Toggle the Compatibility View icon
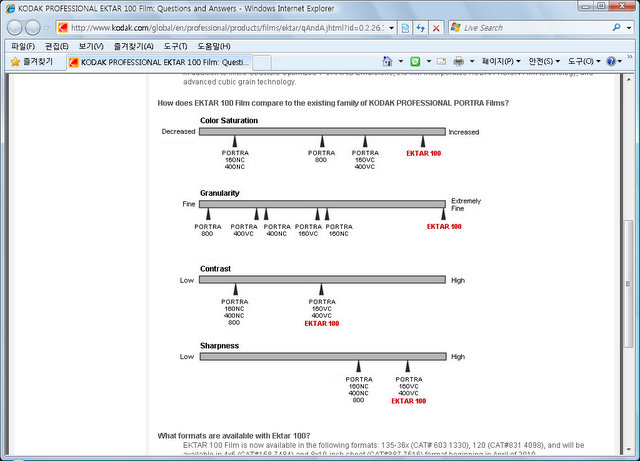The image size is (640, 461). pyautogui.click(x=405, y=28)
